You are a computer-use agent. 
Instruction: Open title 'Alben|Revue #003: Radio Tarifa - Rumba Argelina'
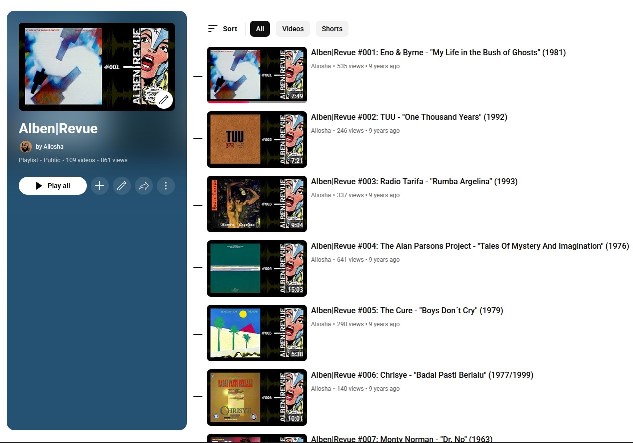pos(414,181)
